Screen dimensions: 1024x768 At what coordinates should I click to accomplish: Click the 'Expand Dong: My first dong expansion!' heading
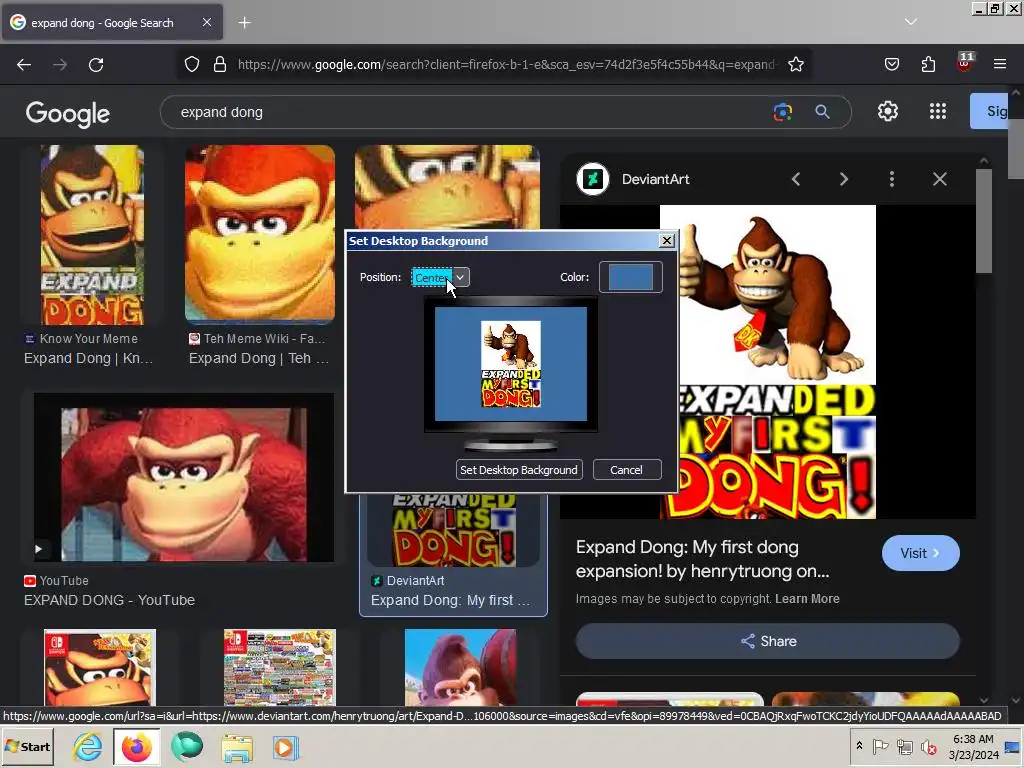coord(703,559)
